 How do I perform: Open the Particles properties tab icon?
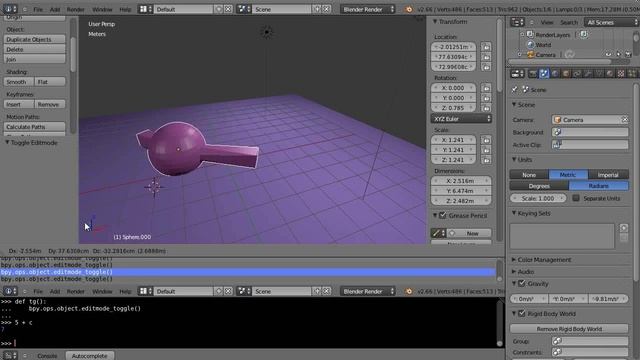(x=632, y=73)
